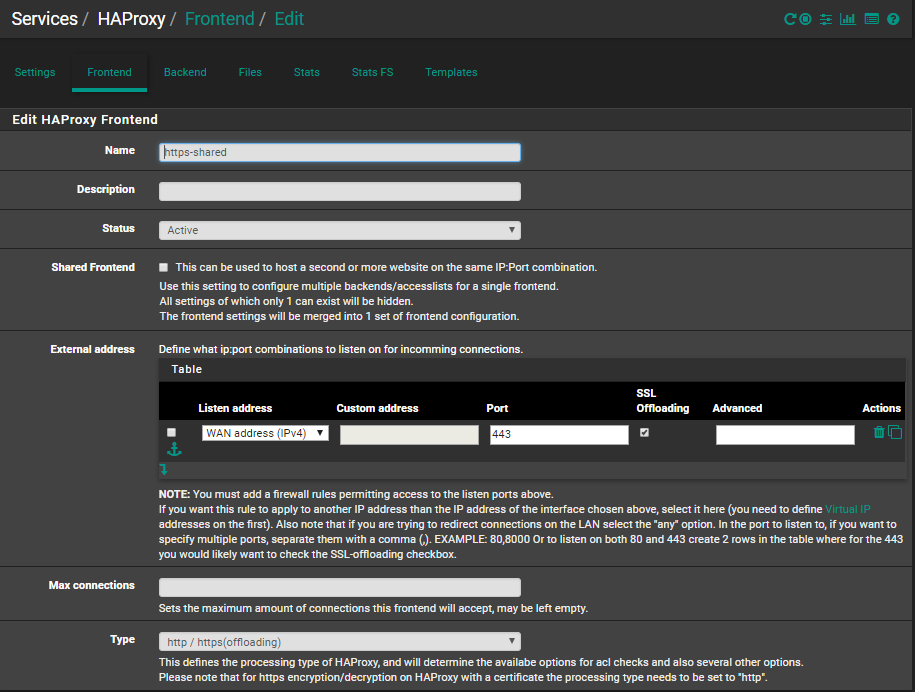Uncheck the SSL Offloading checkbox
915x692 pixels.
[645, 432]
